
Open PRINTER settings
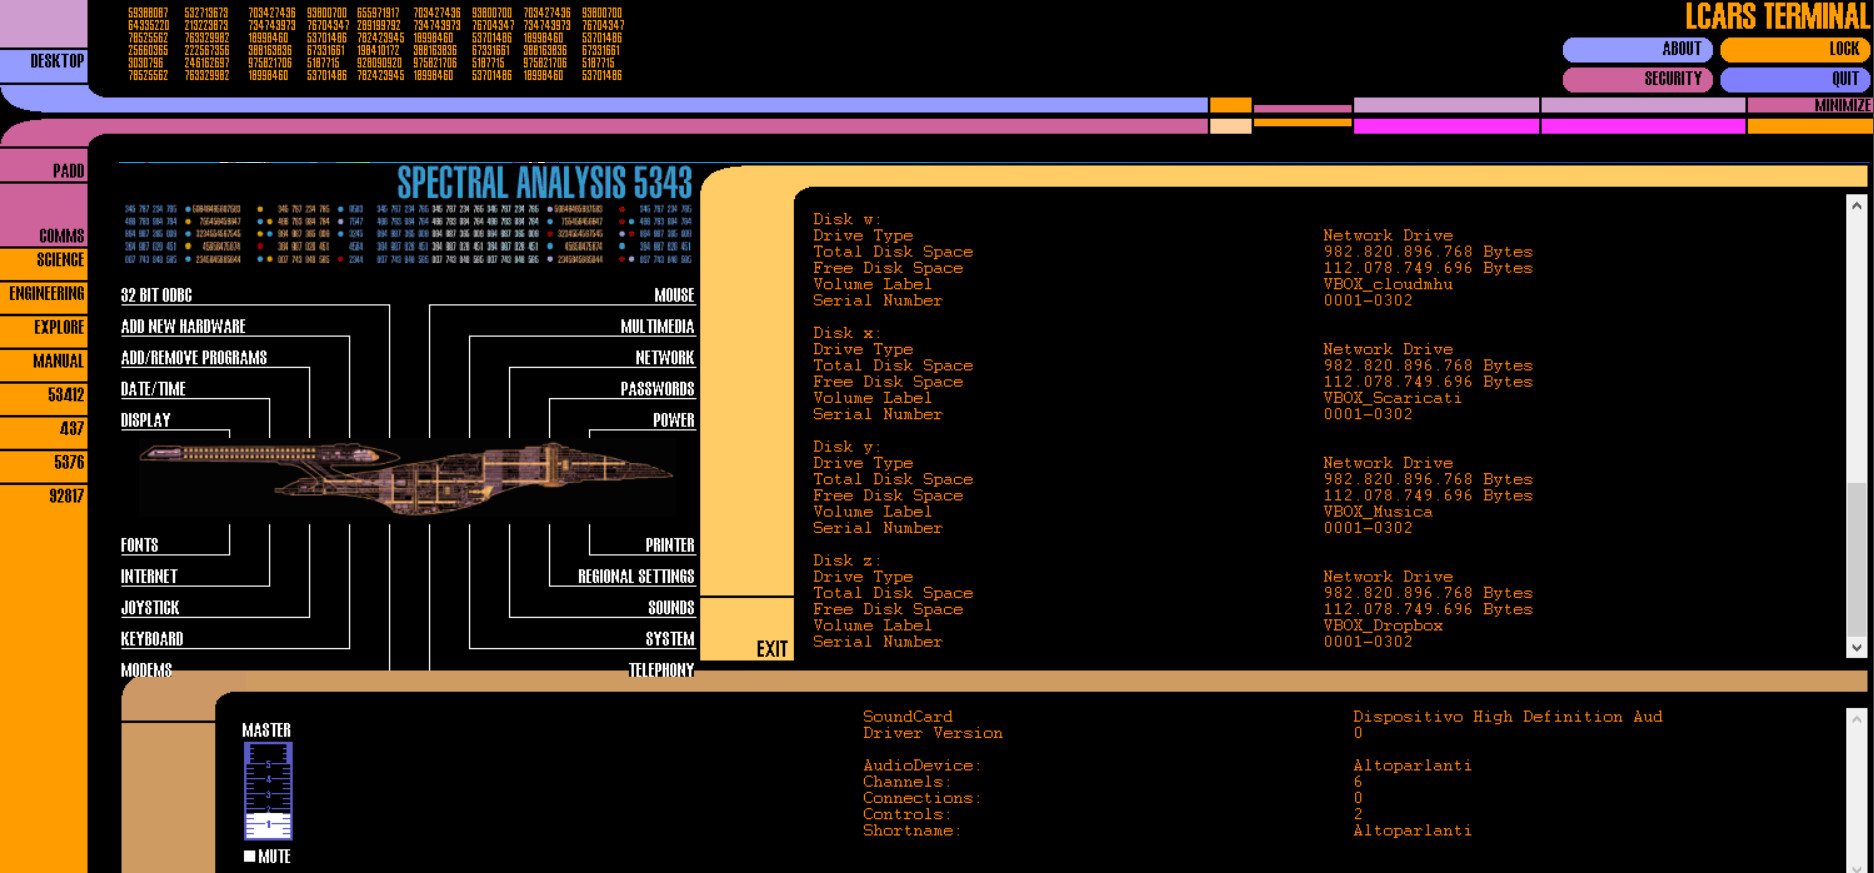(670, 545)
